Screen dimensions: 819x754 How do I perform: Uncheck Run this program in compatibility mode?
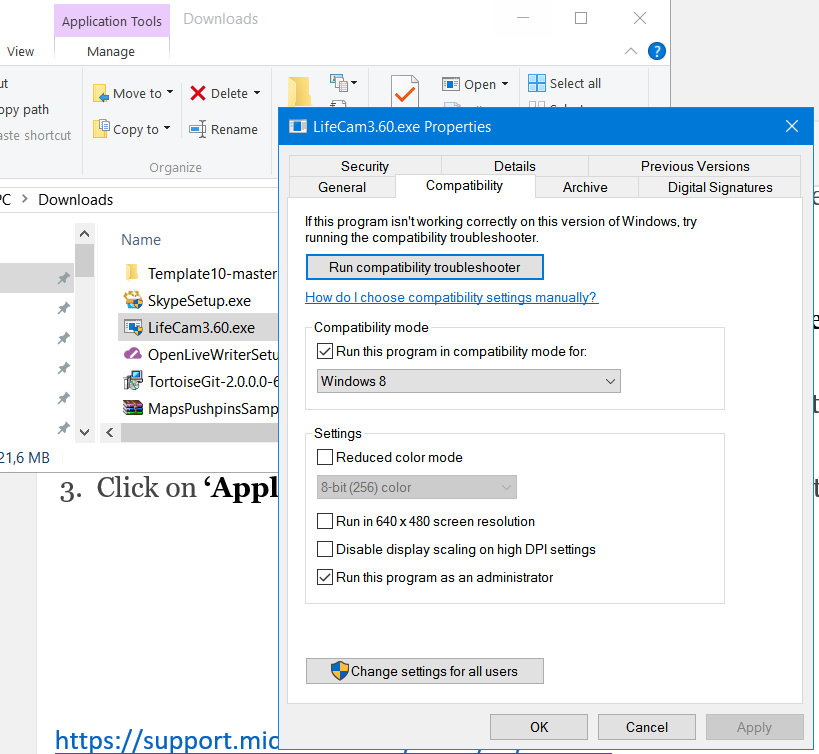point(324,351)
